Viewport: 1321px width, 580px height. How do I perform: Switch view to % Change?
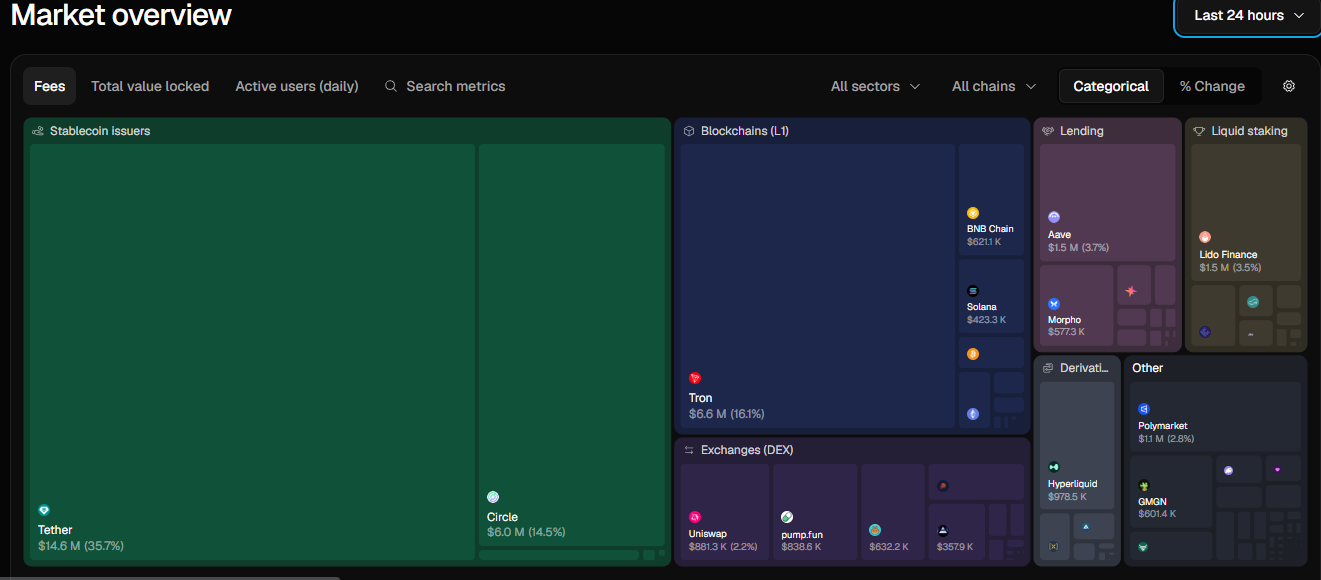click(1212, 86)
